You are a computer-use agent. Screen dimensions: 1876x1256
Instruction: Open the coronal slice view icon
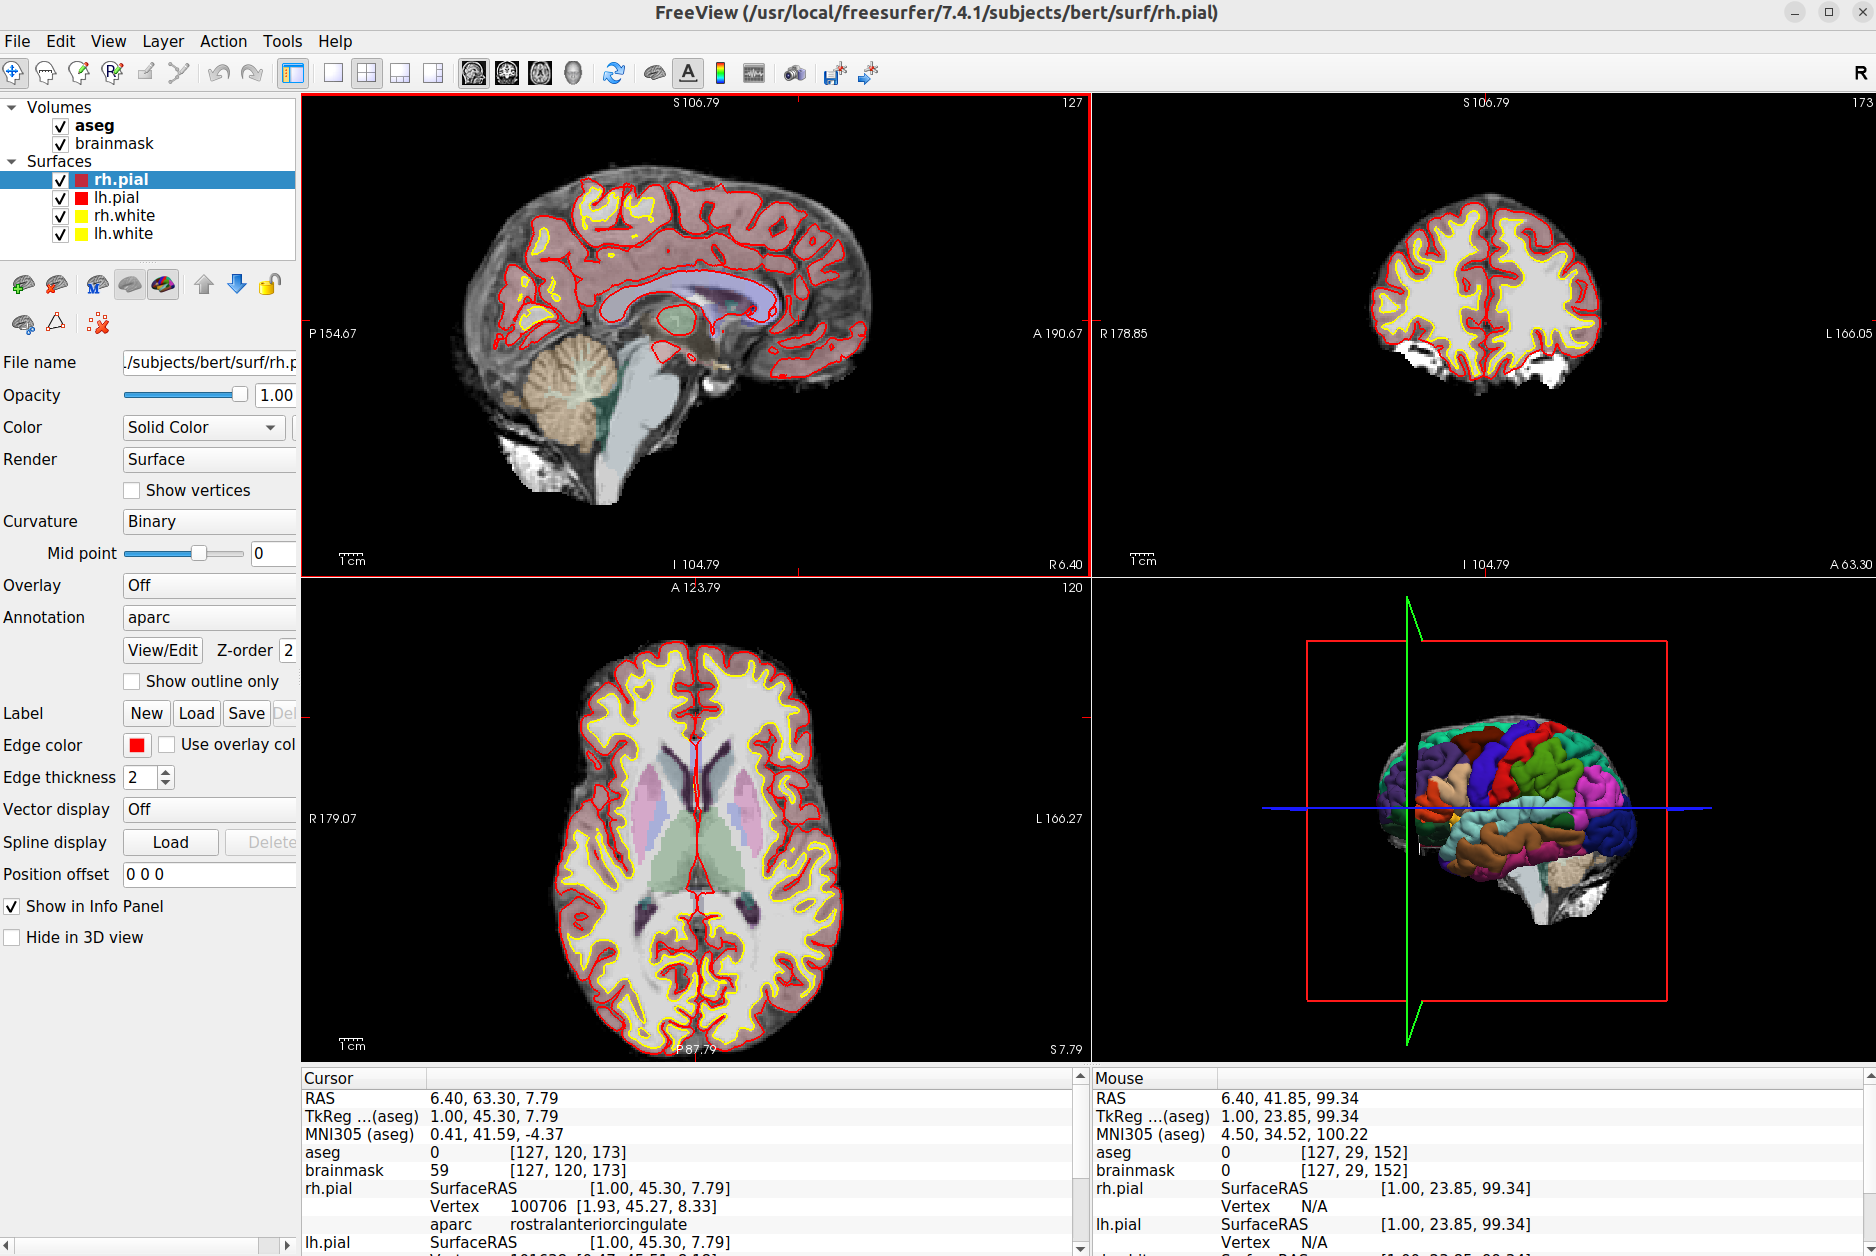[x=507, y=72]
